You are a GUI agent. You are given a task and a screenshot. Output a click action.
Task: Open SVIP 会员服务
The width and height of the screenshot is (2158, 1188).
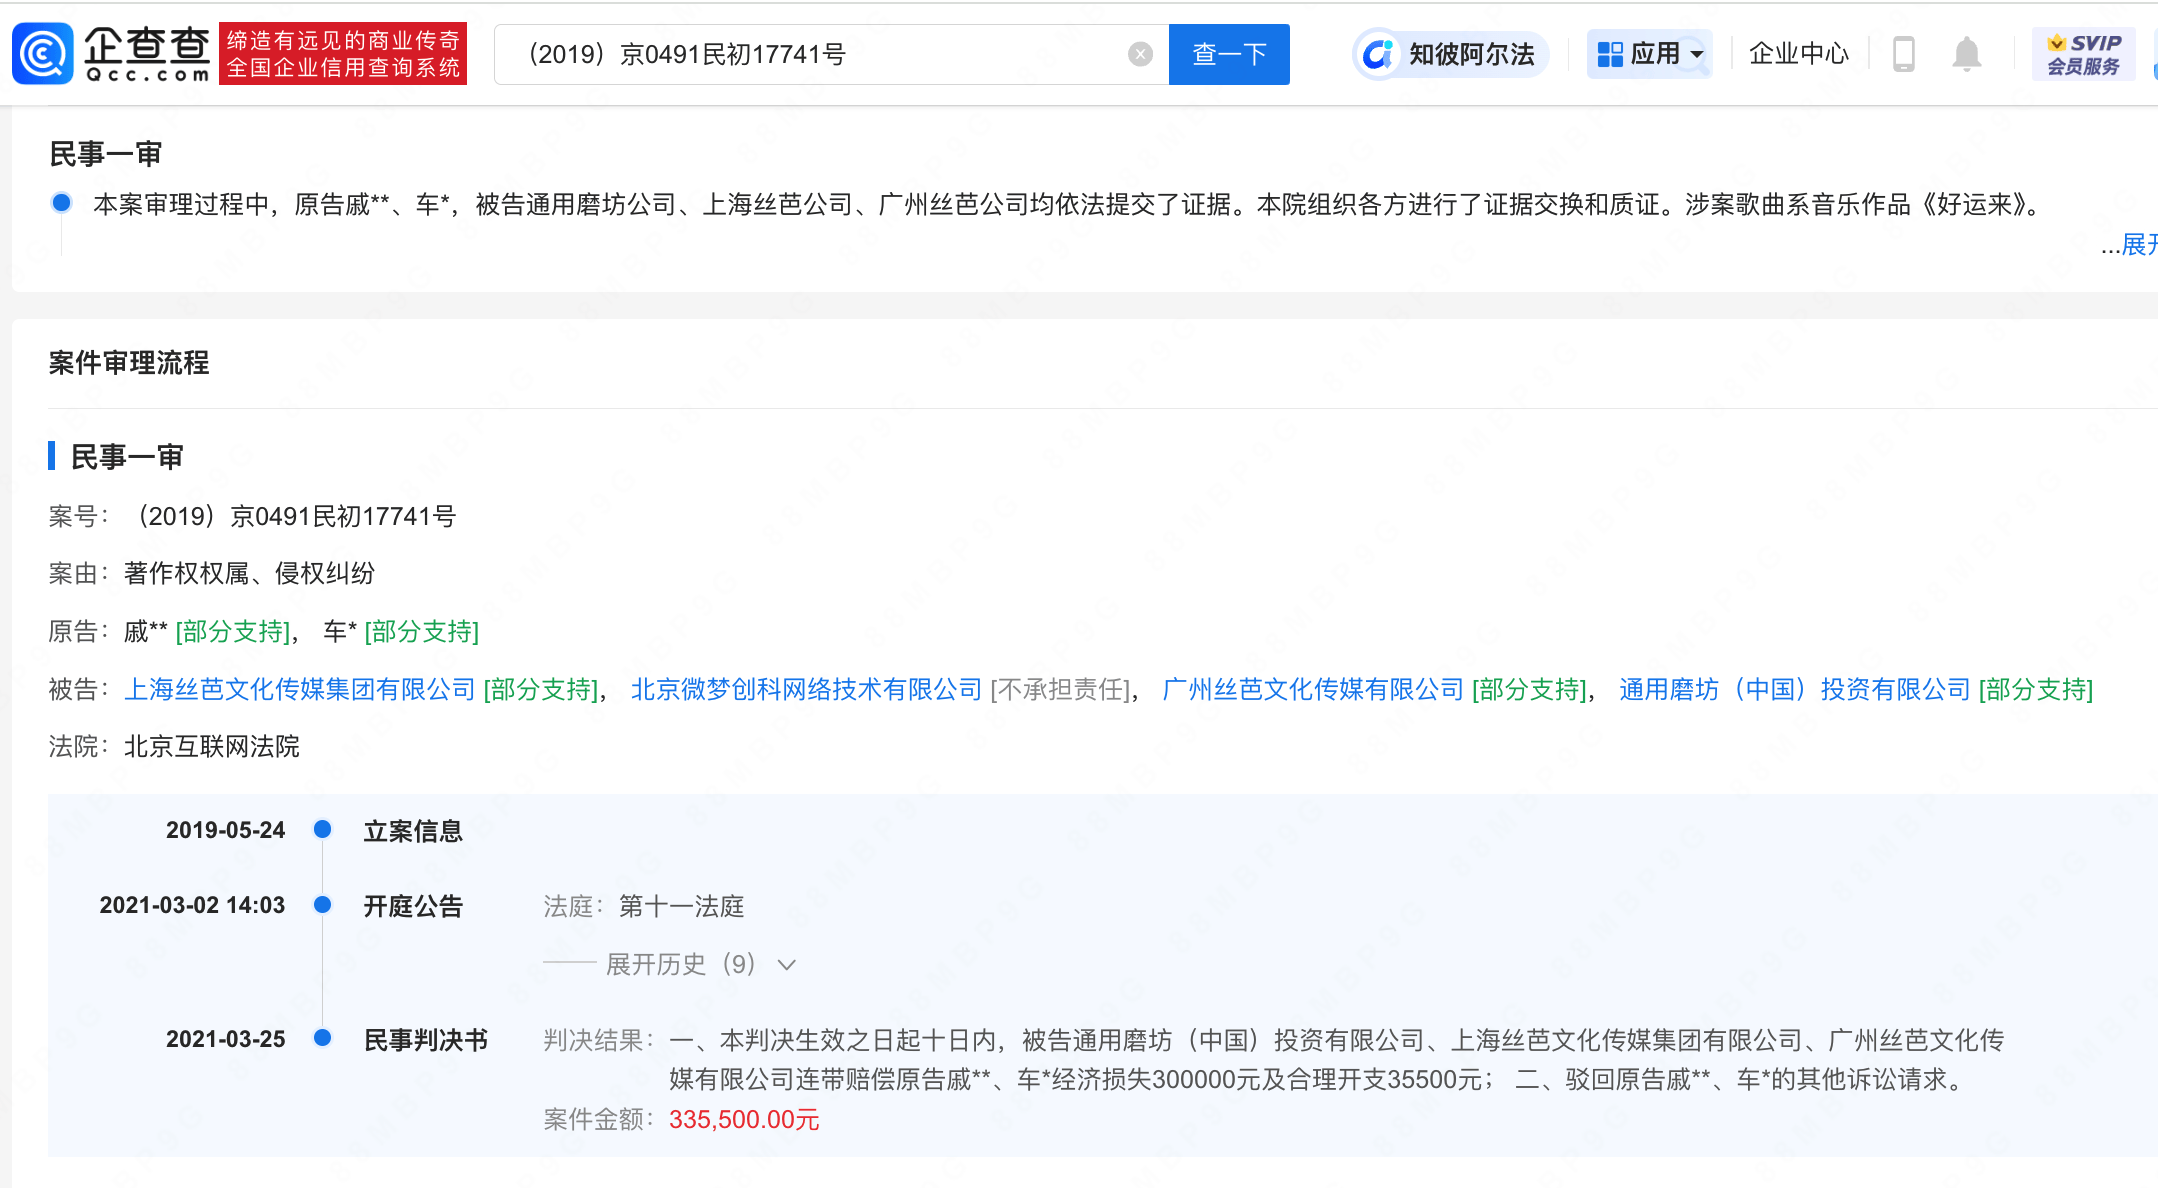click(x=2083, y=54)
